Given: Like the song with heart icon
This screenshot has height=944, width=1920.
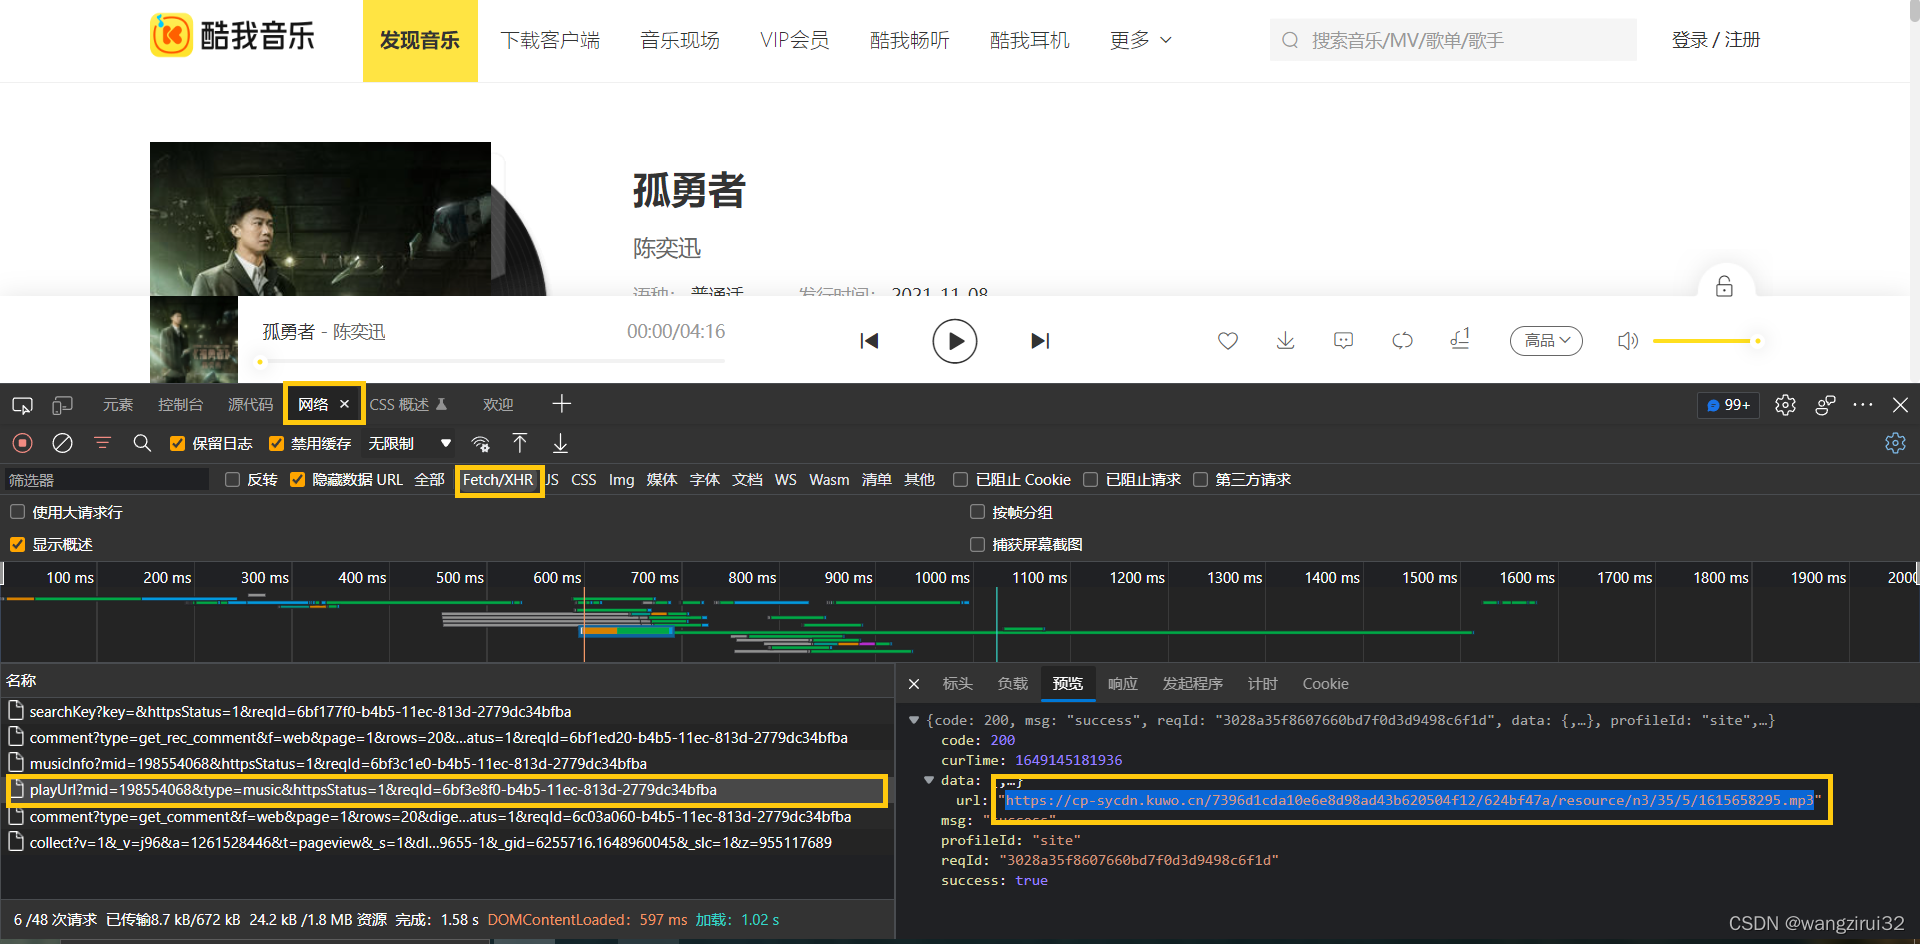Looking at the screenshot, I should (x=1228, y=341).
